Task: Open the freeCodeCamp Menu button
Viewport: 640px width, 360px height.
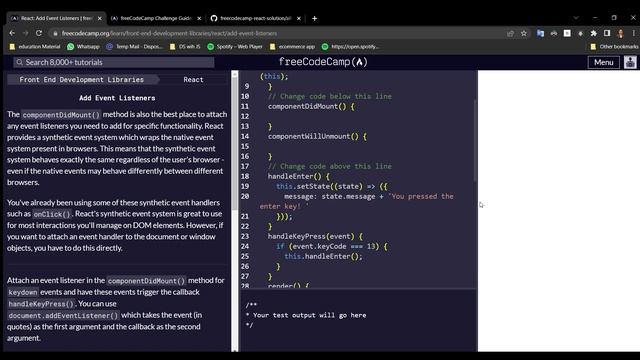Action: point(603,62)
